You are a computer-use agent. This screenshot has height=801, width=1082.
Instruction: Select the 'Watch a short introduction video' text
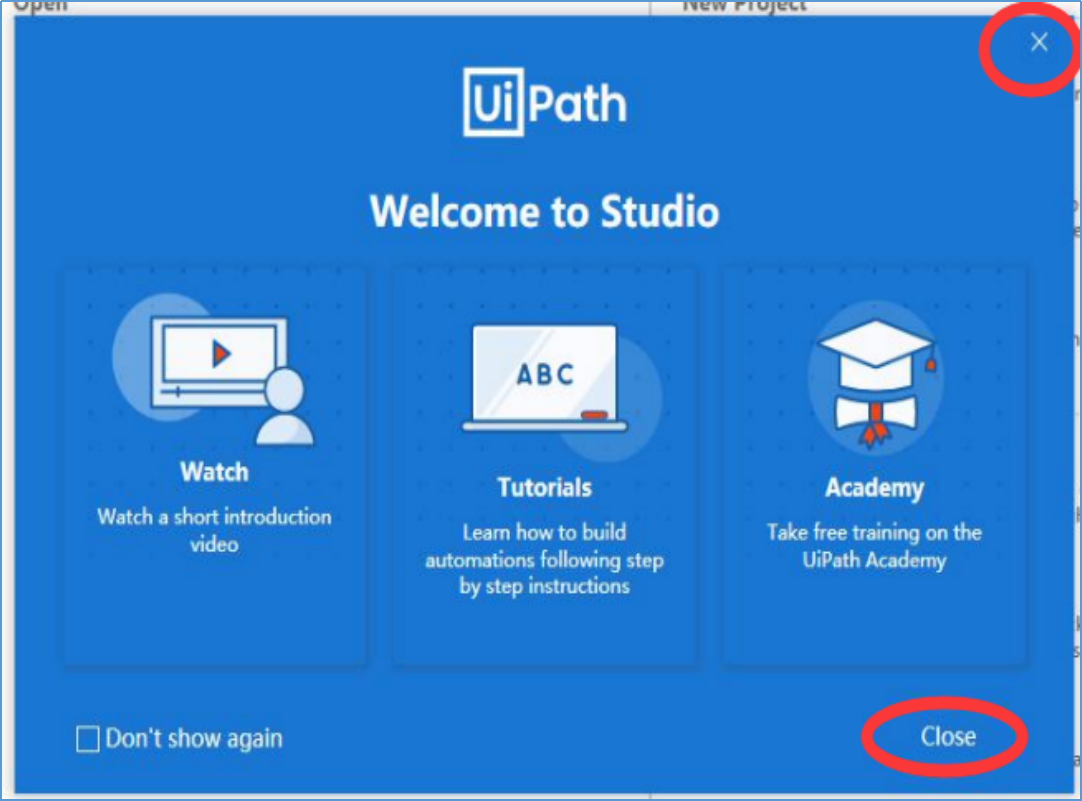(x=215, y=531)
